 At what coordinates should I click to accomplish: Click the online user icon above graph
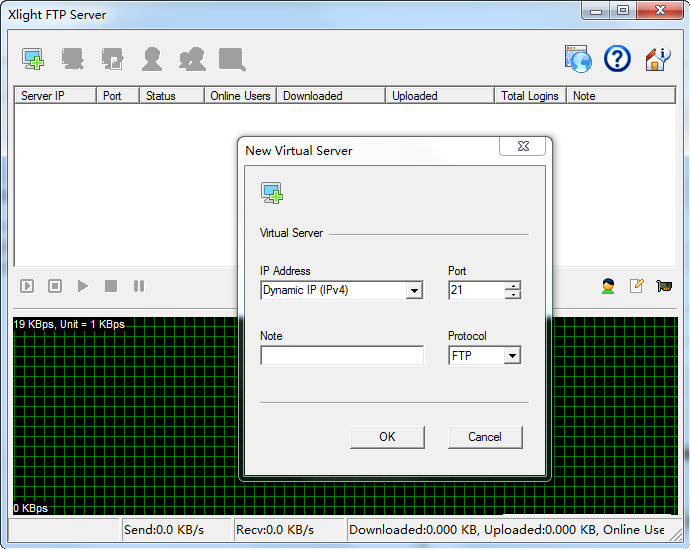pos(608,286)
